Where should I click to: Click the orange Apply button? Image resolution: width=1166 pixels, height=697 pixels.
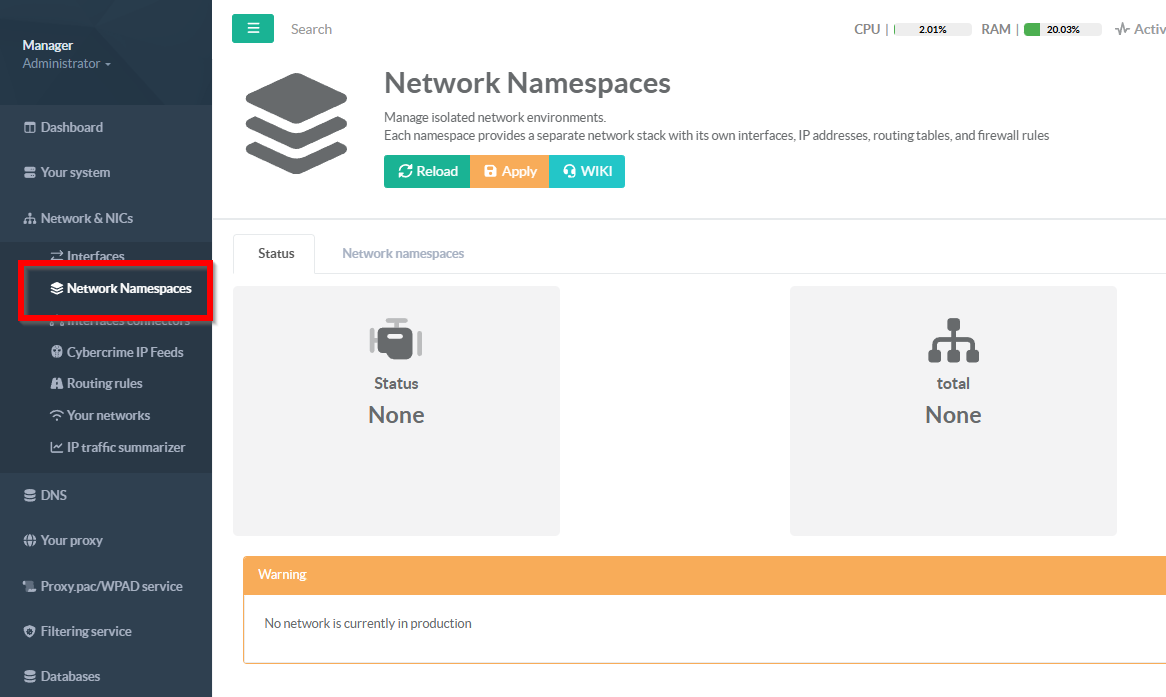tap(509, 171)
